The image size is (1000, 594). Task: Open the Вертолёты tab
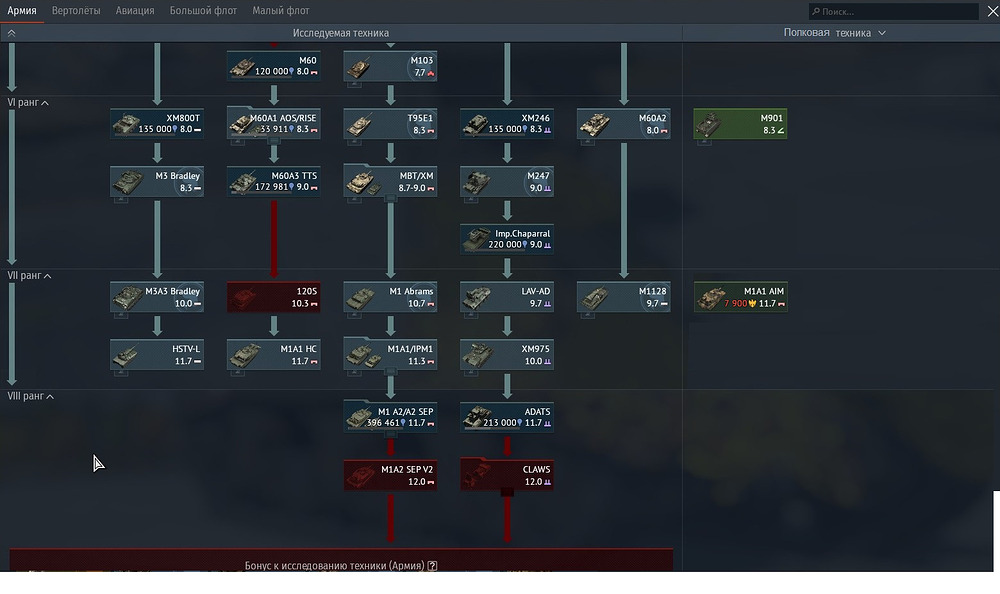click(76, 11)
